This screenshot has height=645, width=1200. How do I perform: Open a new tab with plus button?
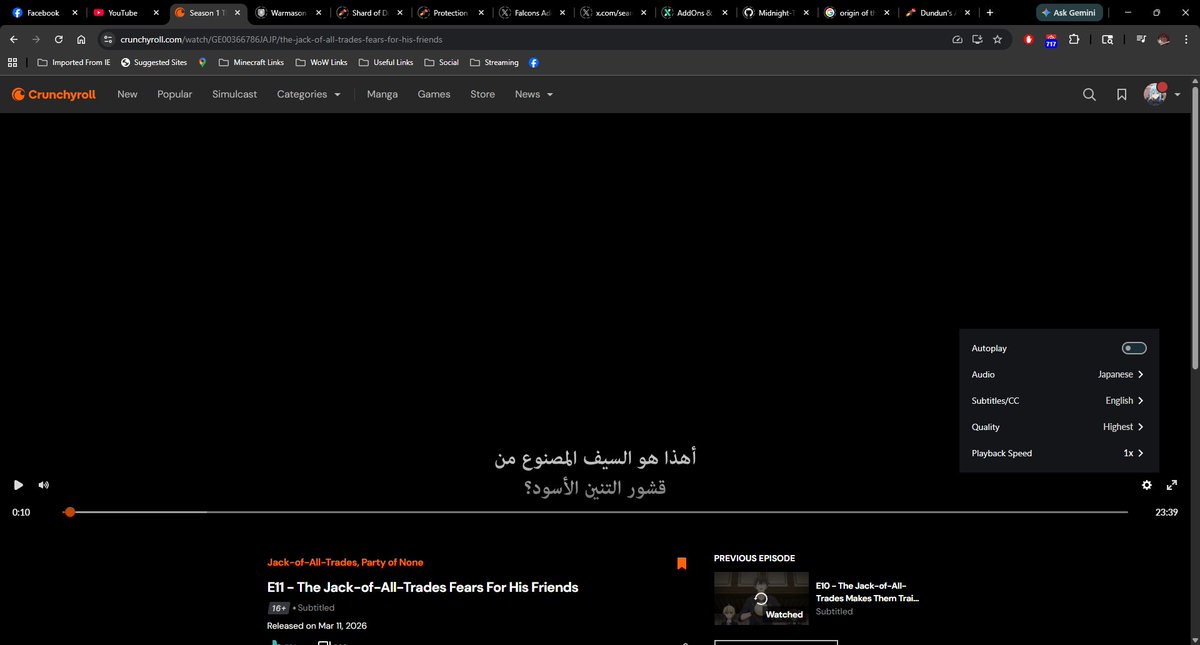pyautogui.click(x=990, y=13)
